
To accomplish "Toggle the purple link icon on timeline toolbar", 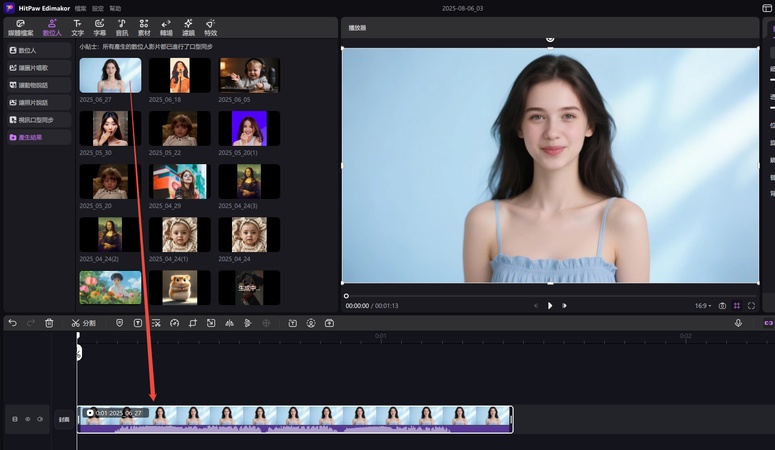I will coord(768,323).
